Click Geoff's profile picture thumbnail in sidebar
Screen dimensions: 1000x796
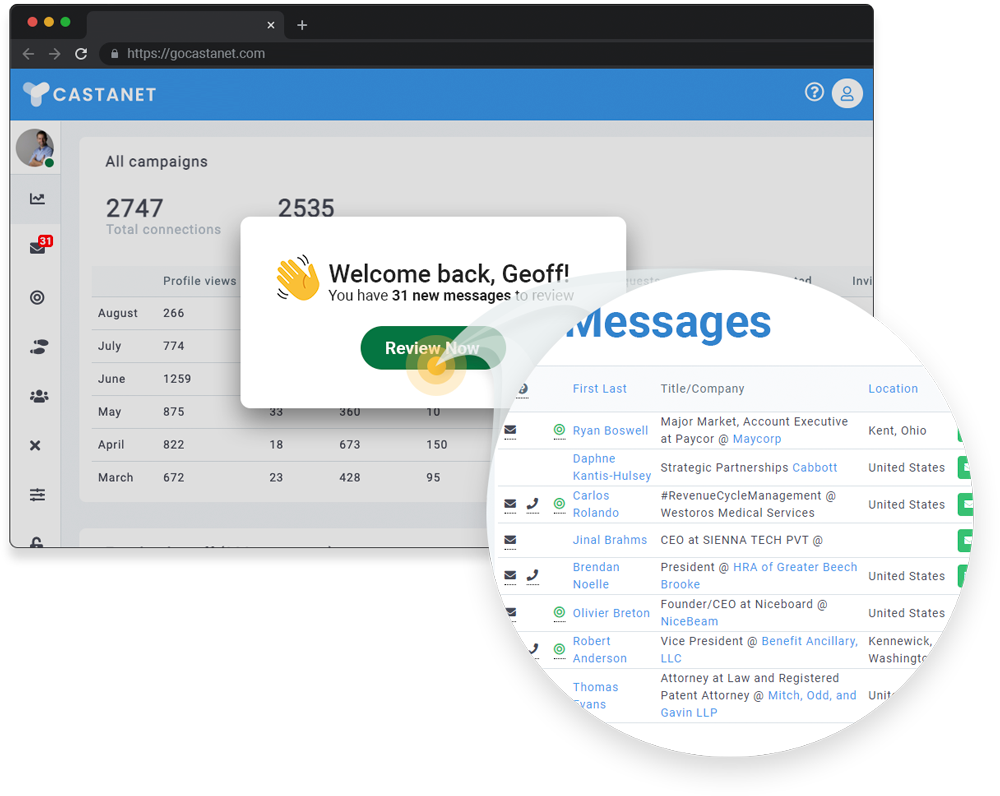36,148
